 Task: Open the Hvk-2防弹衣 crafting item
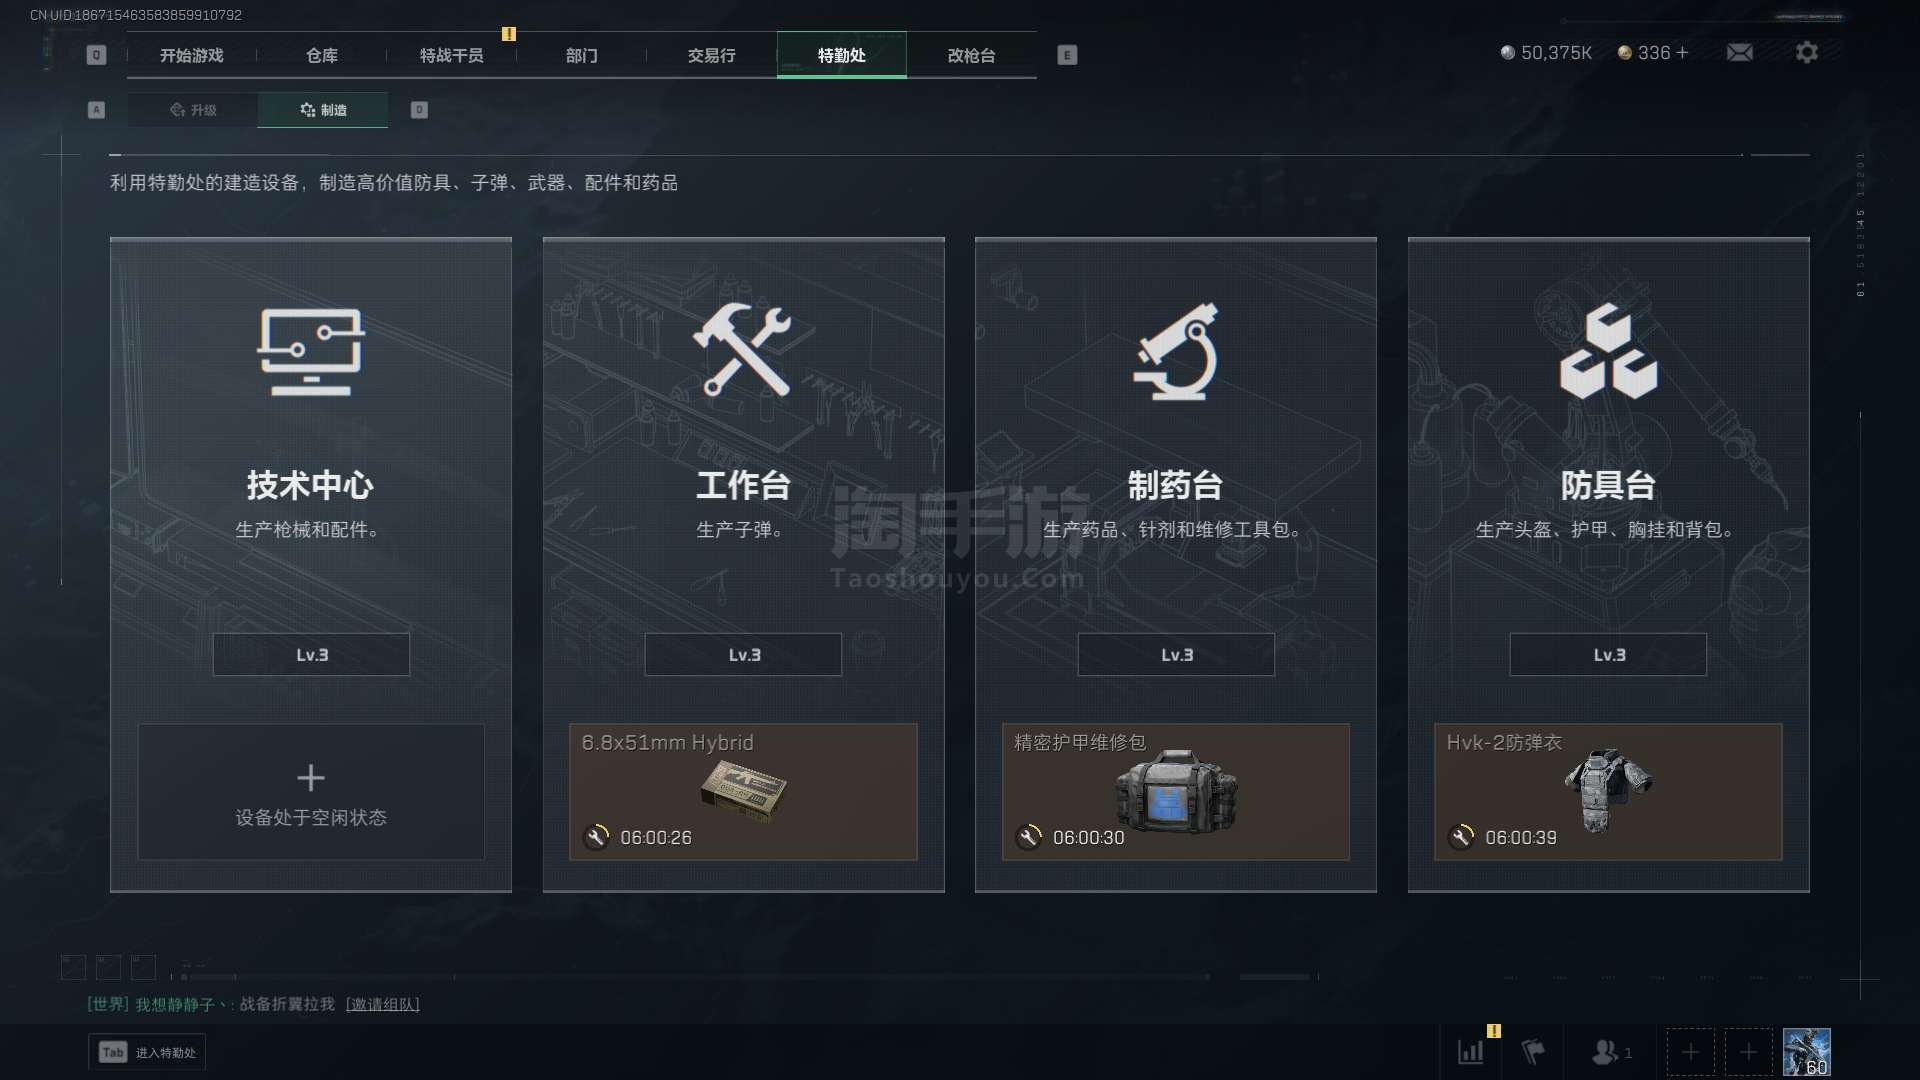point(1608,792)
